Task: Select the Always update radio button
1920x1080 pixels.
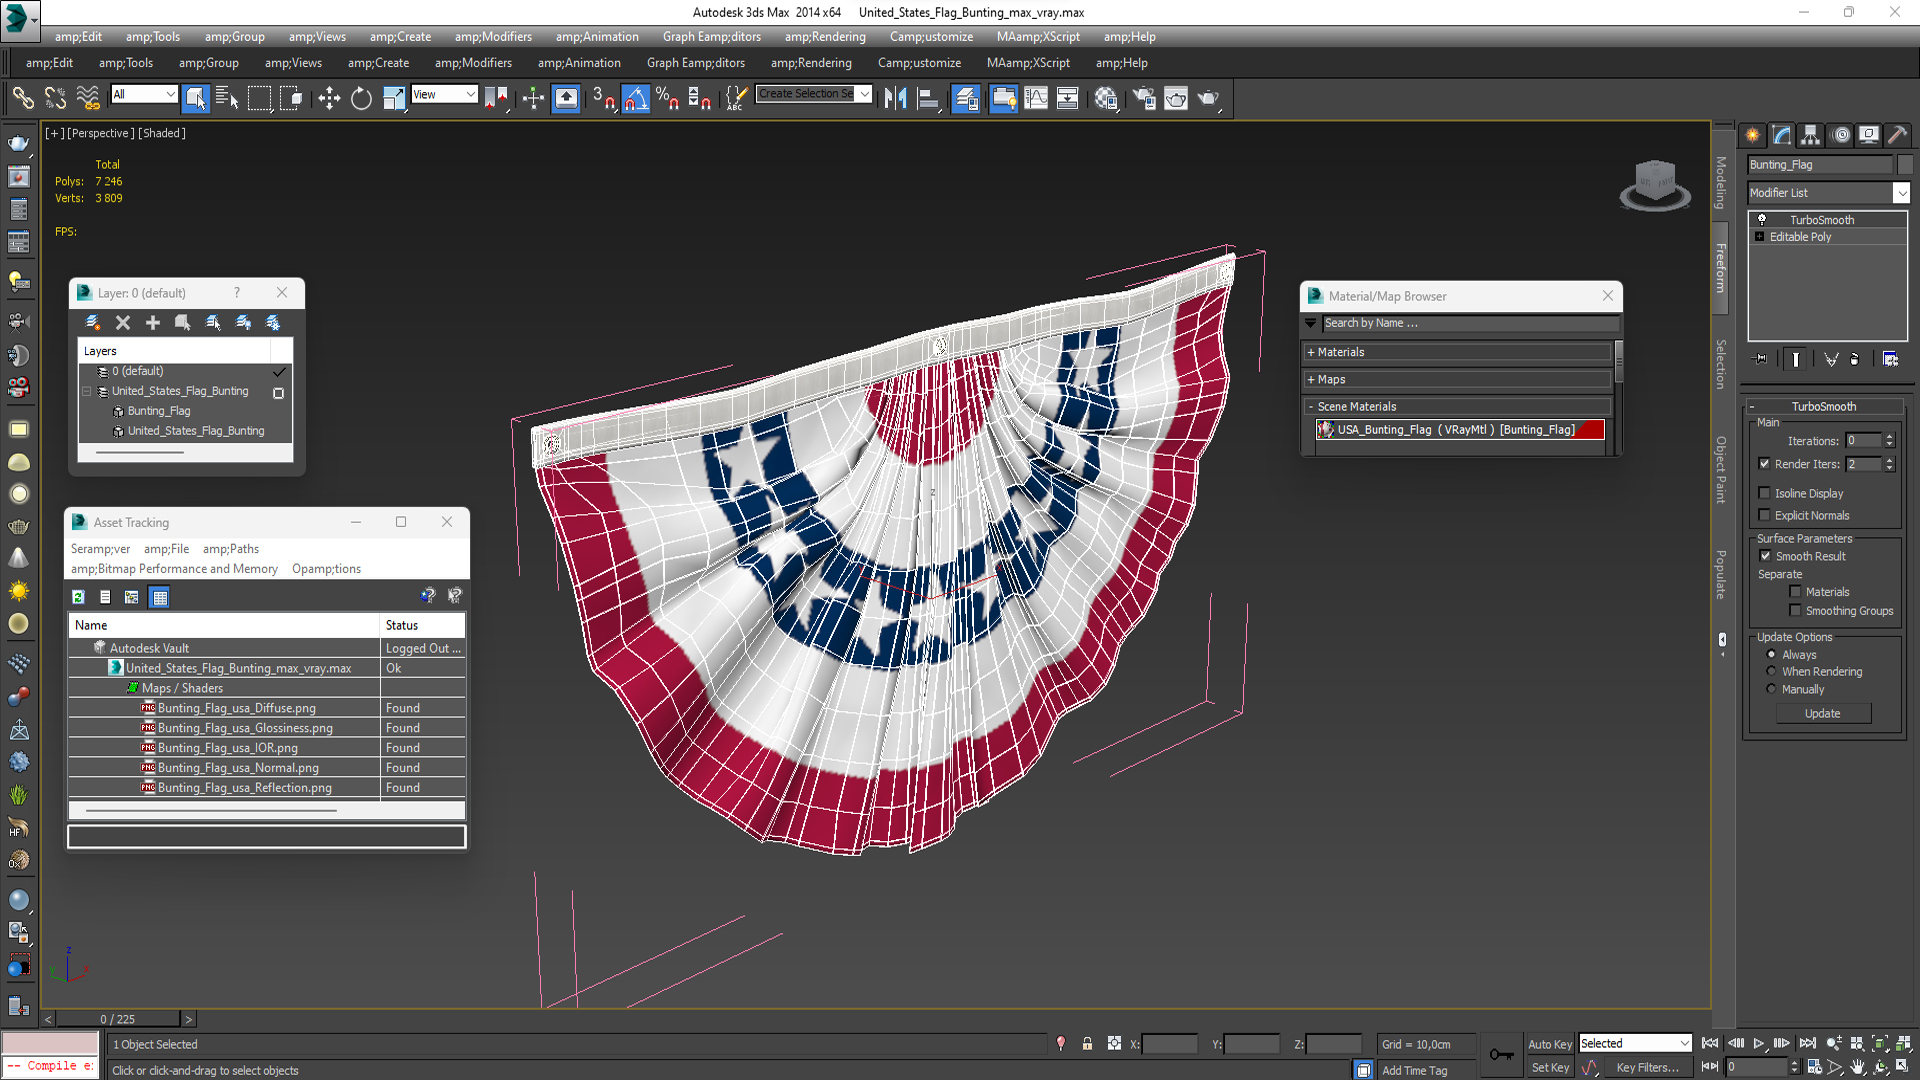Action: coord(1771,654)
